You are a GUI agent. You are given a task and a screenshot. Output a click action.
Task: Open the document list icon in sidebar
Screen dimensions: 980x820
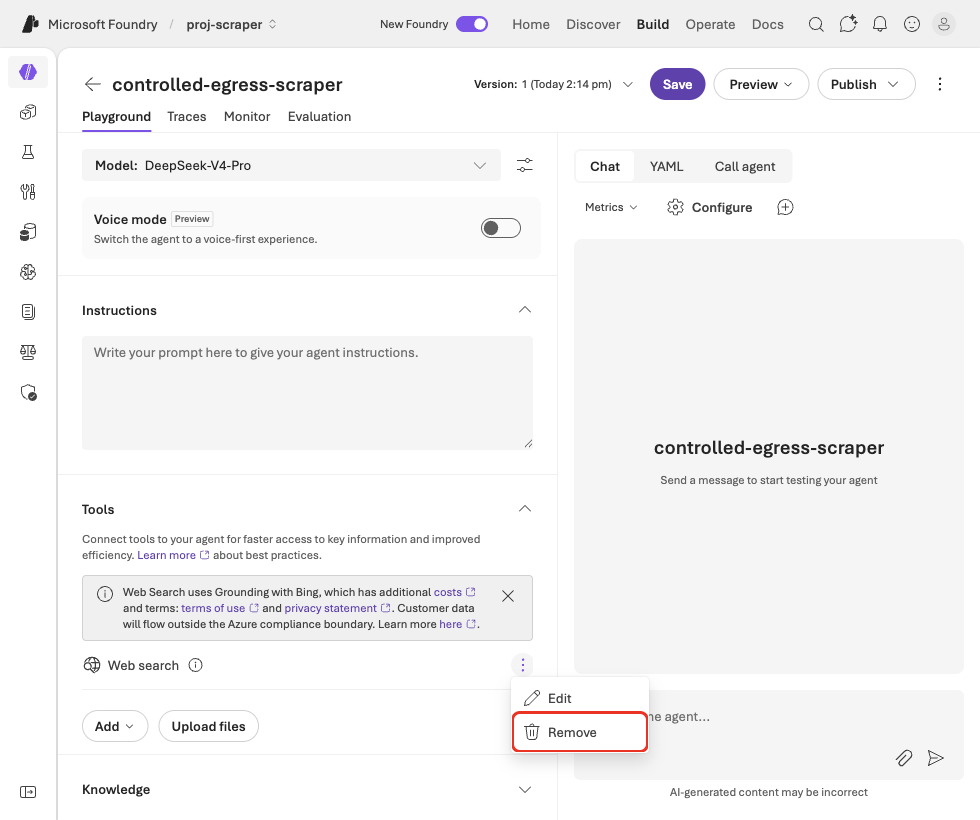click(x=28, y=312)
